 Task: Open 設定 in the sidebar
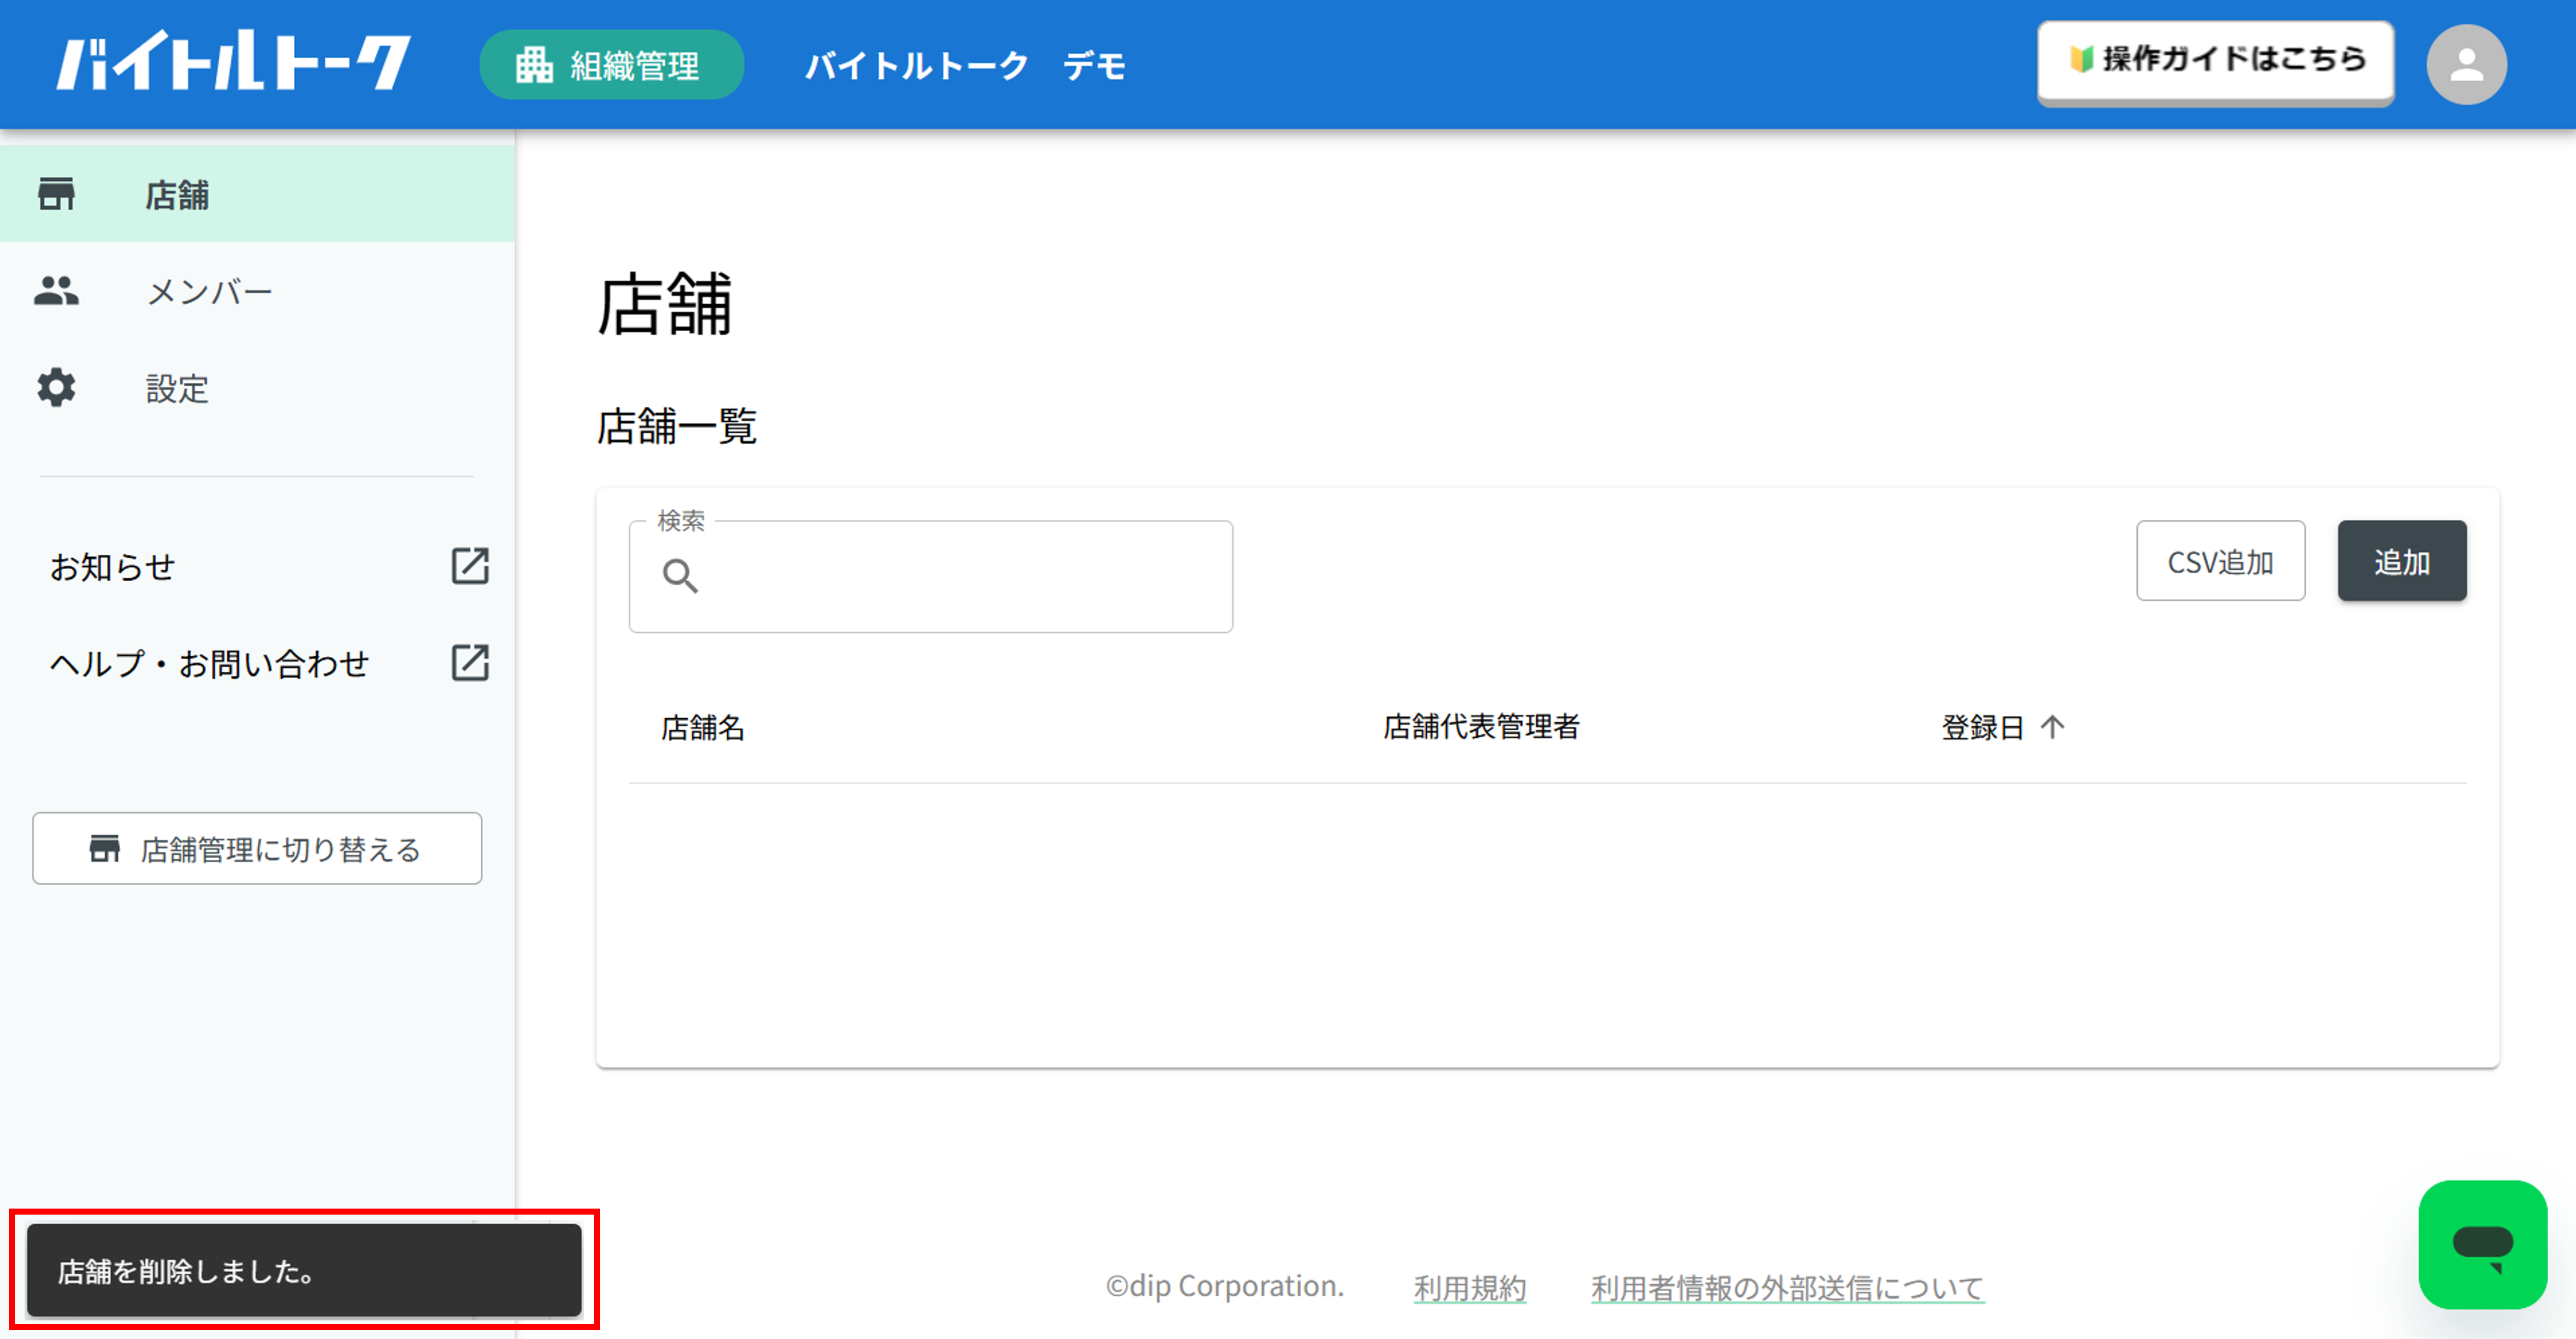click(x=257, y=388)
